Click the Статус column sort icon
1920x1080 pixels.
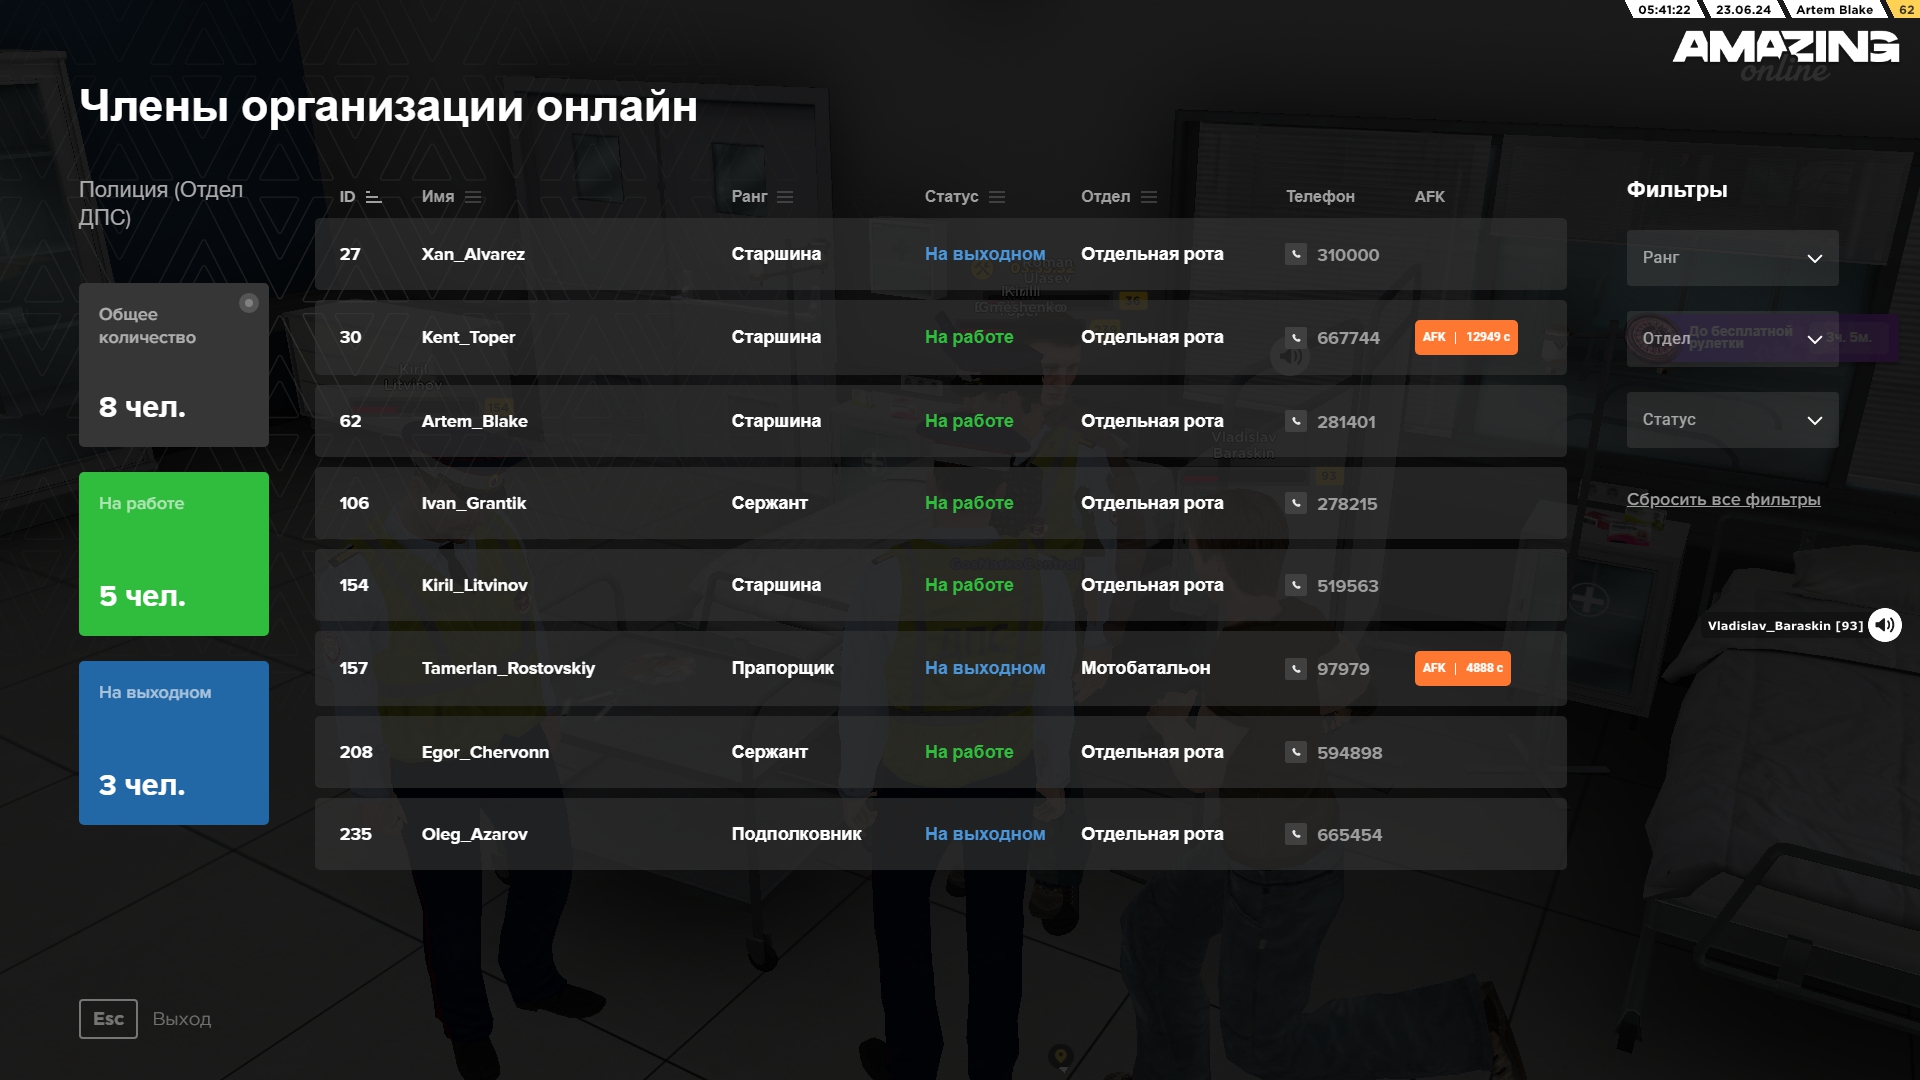(997, 197)
